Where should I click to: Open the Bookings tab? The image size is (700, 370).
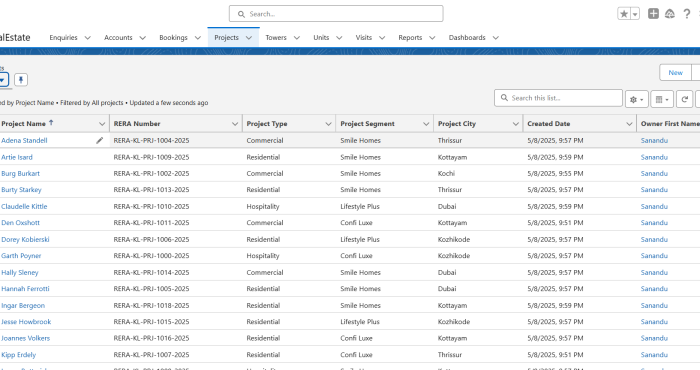pos(173,37)
